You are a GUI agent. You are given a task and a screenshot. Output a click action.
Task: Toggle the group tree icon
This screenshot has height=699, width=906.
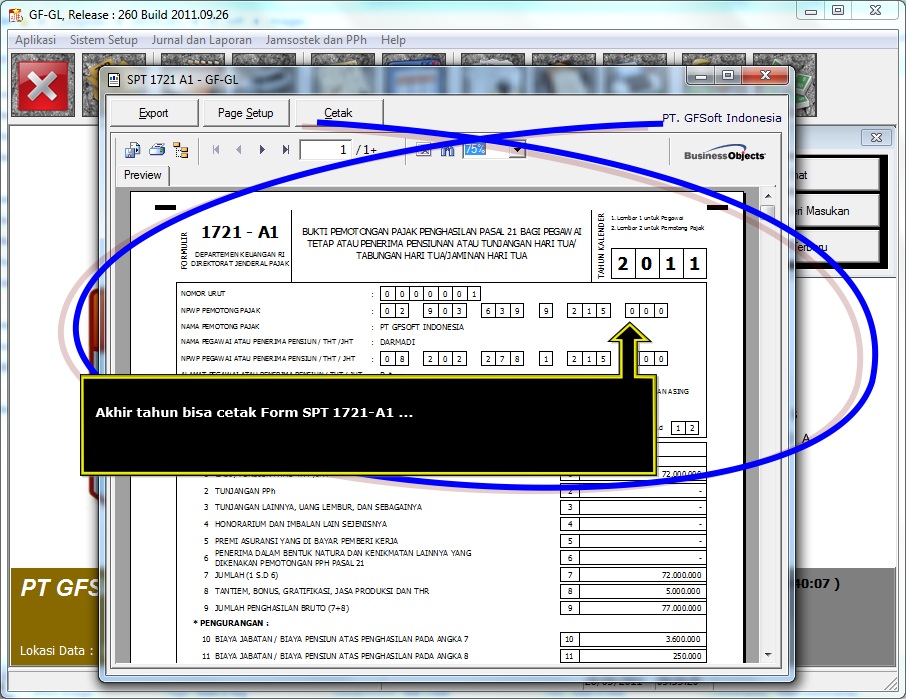[181, 150]
